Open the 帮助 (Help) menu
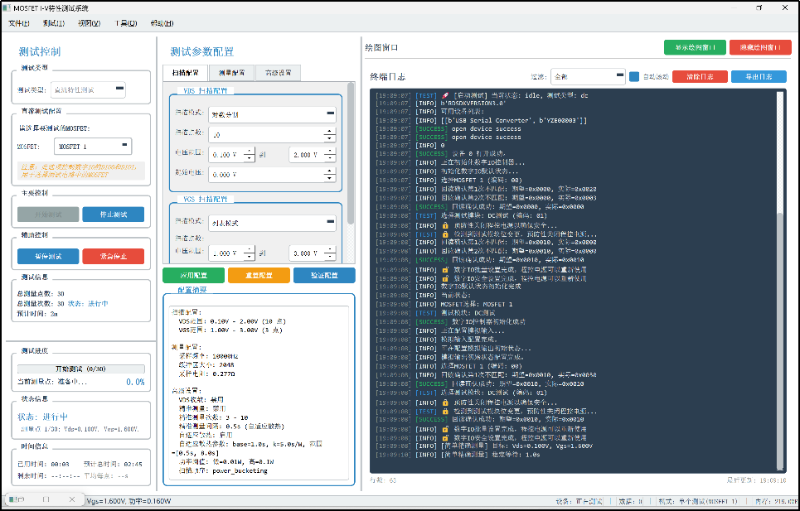 [162, 23]
